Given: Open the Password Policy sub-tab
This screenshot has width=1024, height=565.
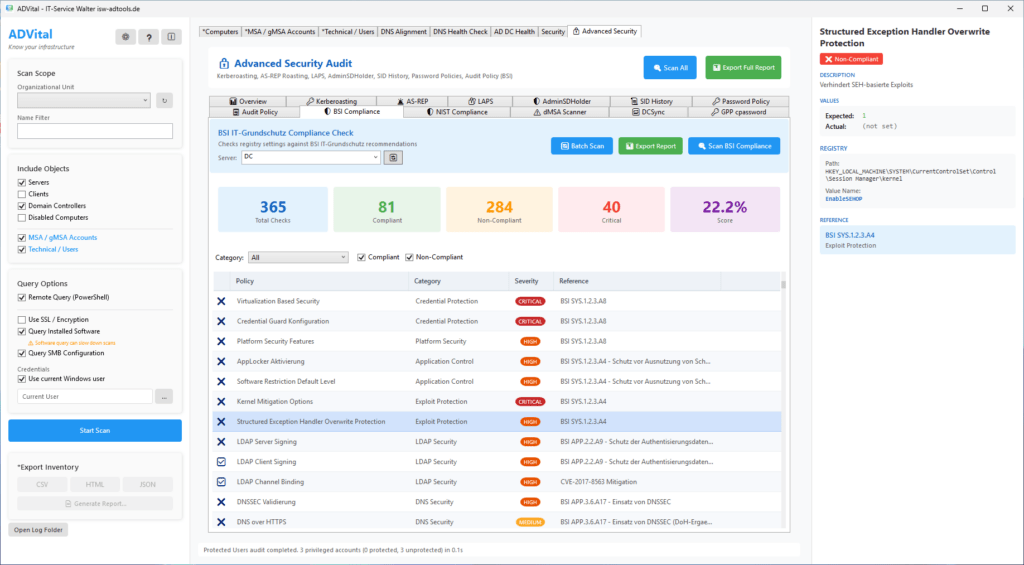Looking at the screenshot, I should (x=741, y=101).
